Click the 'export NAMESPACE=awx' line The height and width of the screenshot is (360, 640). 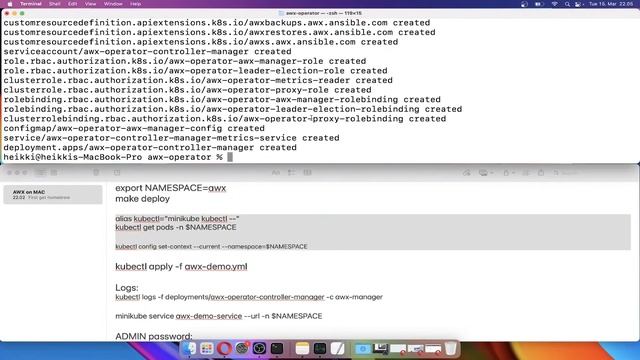pos(171,188)
